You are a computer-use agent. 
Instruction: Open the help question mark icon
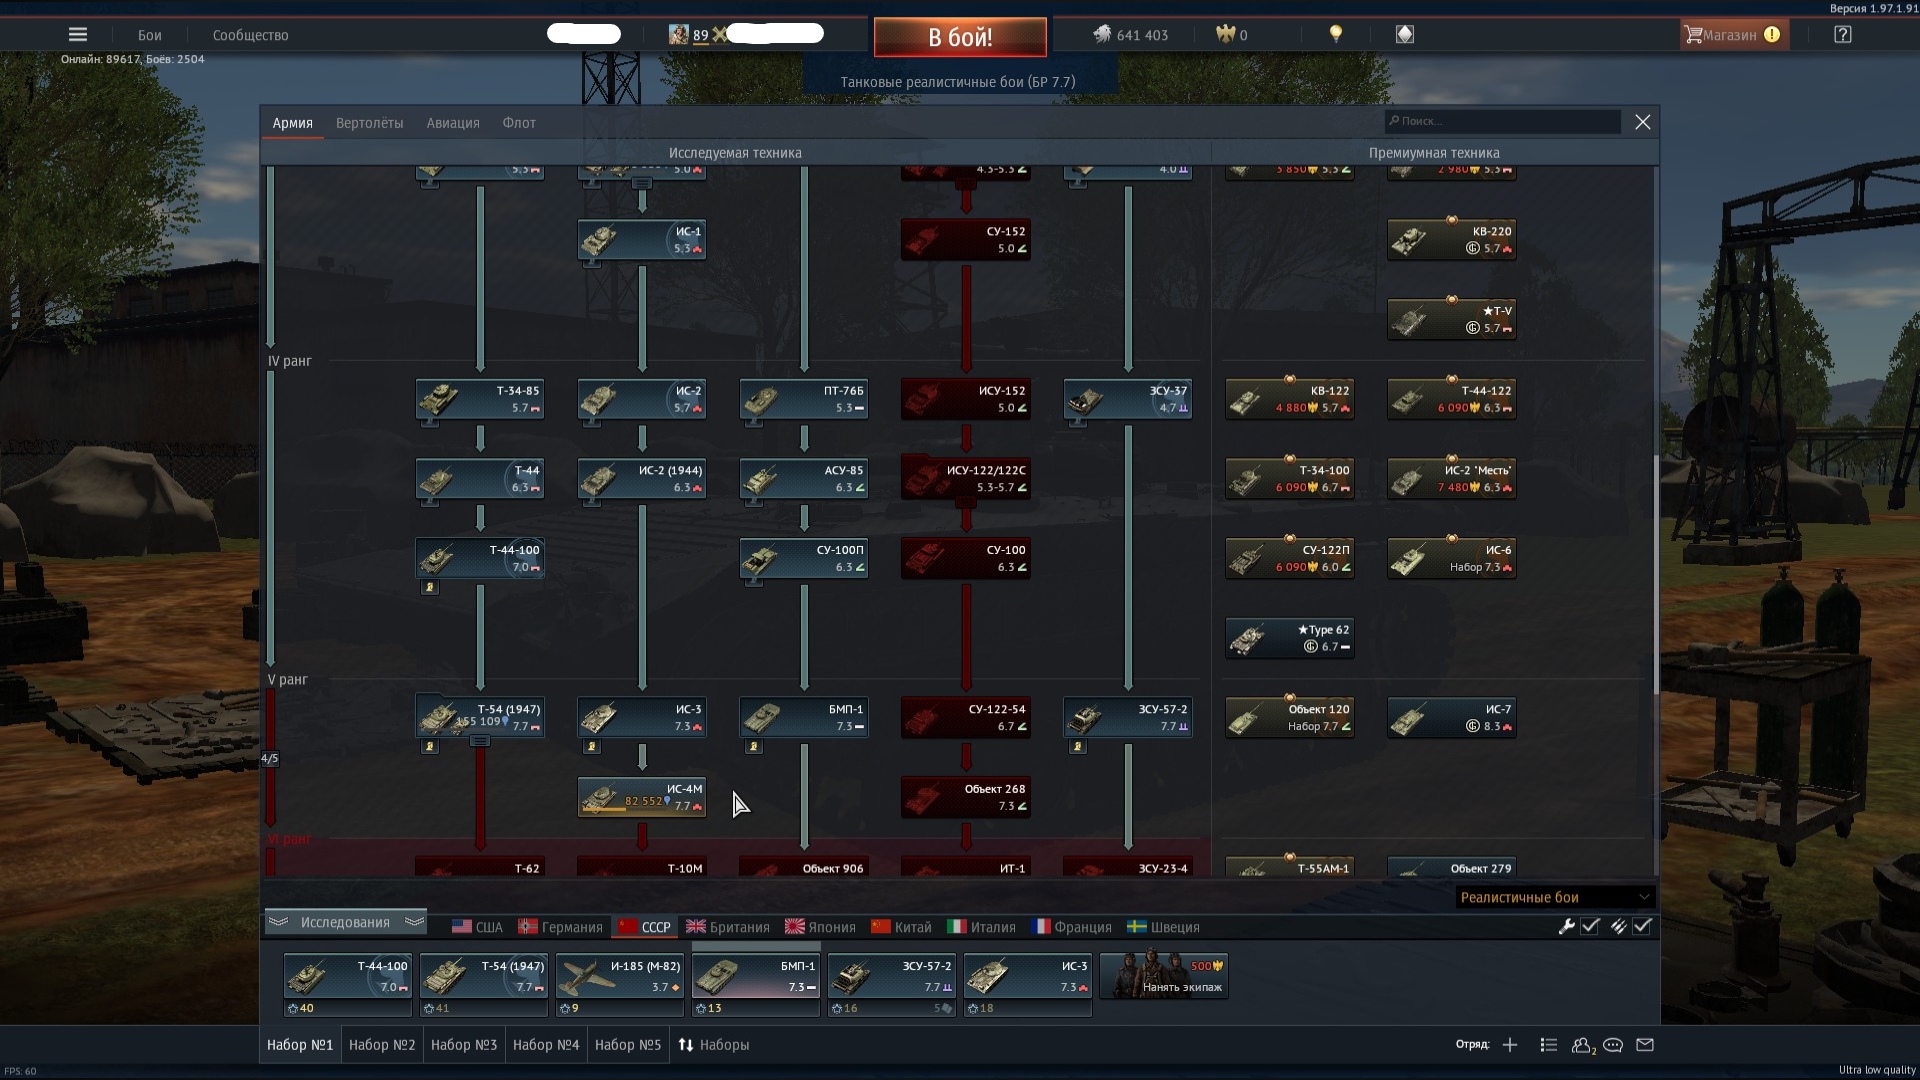[x=1842, y=34]
